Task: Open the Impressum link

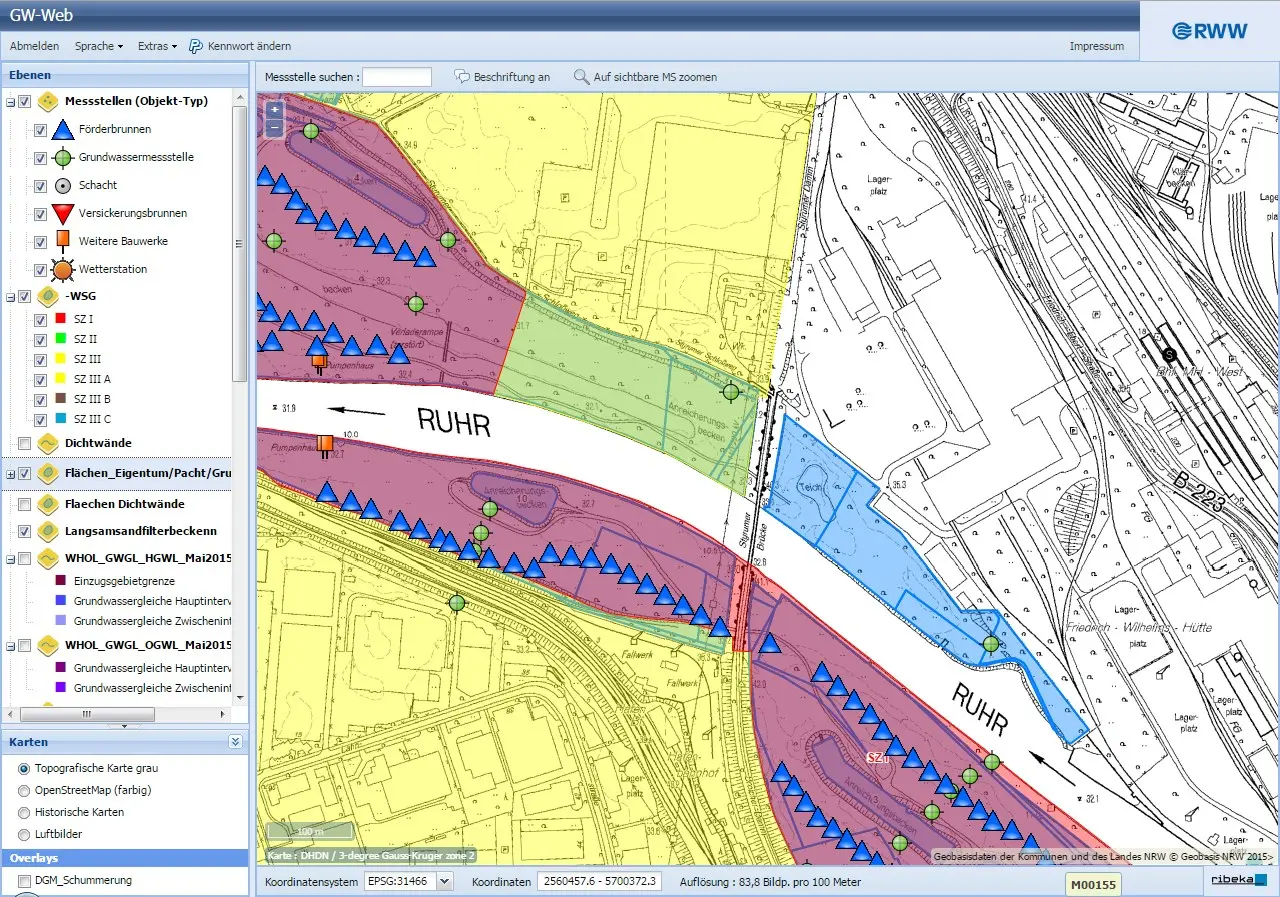Action: coord(1096,46)
